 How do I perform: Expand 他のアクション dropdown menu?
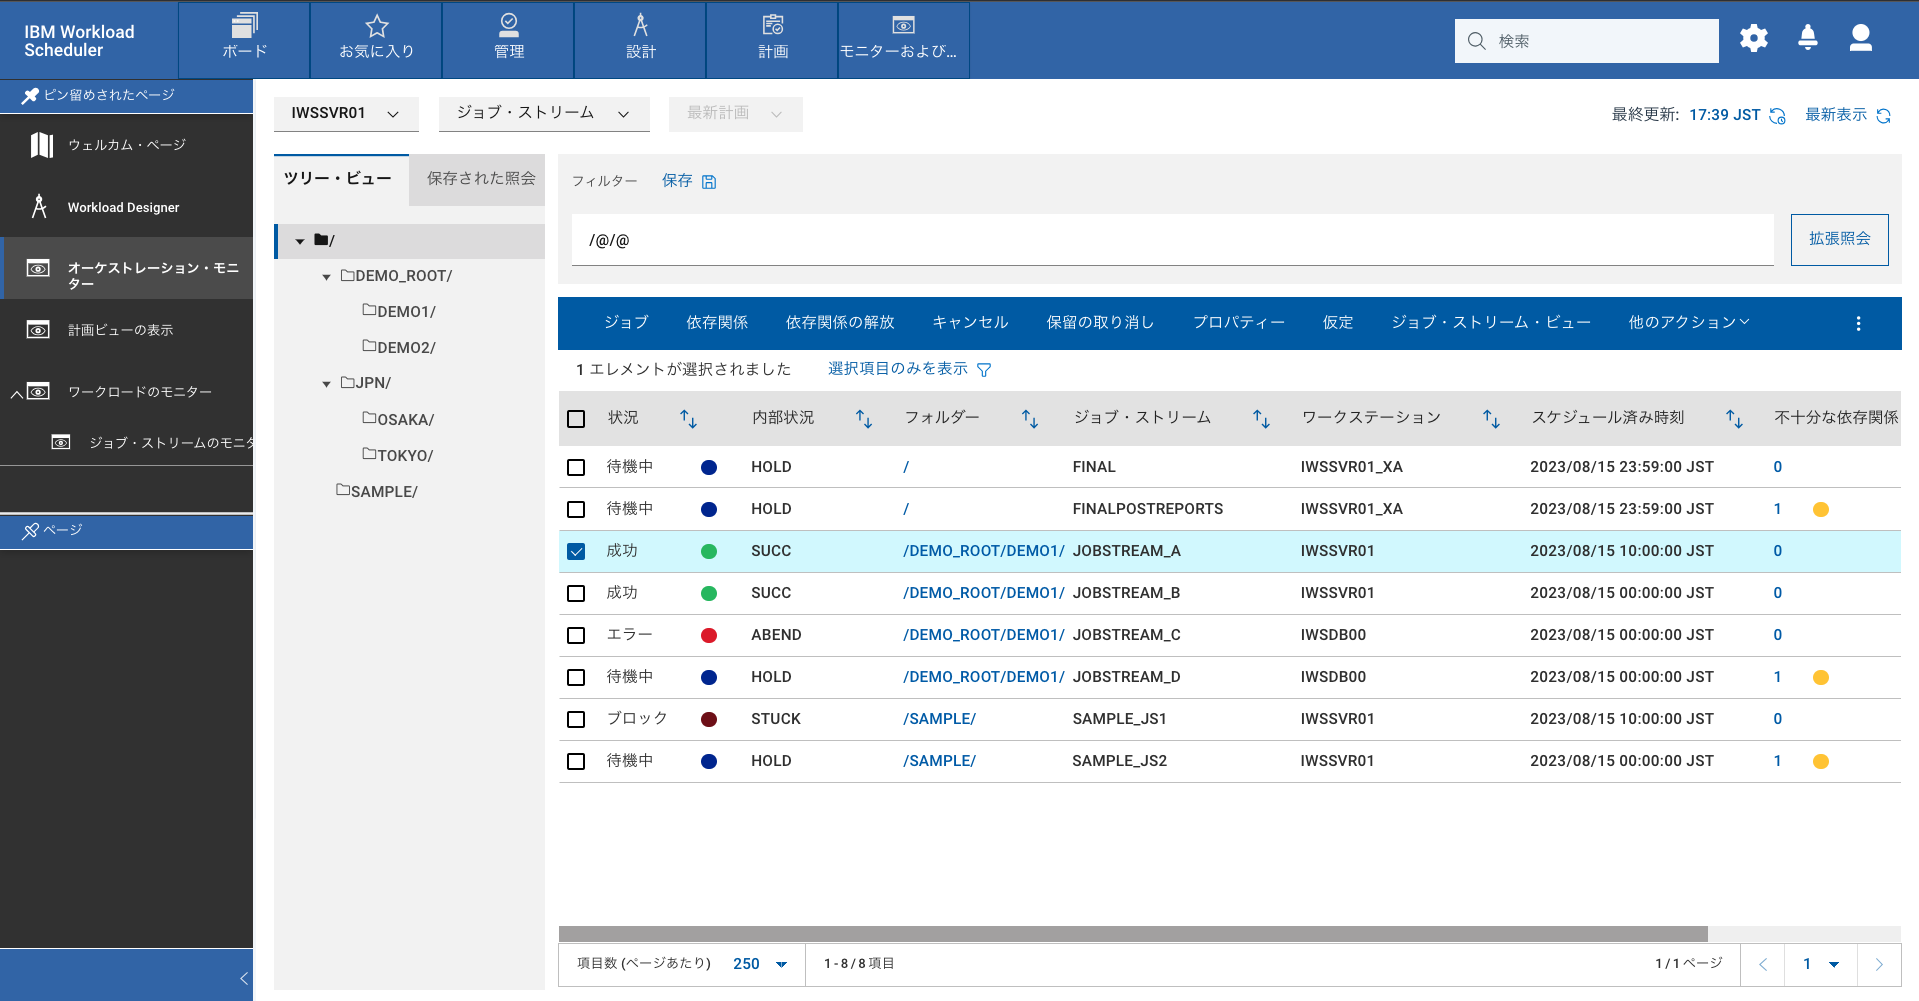(1689, 322)
